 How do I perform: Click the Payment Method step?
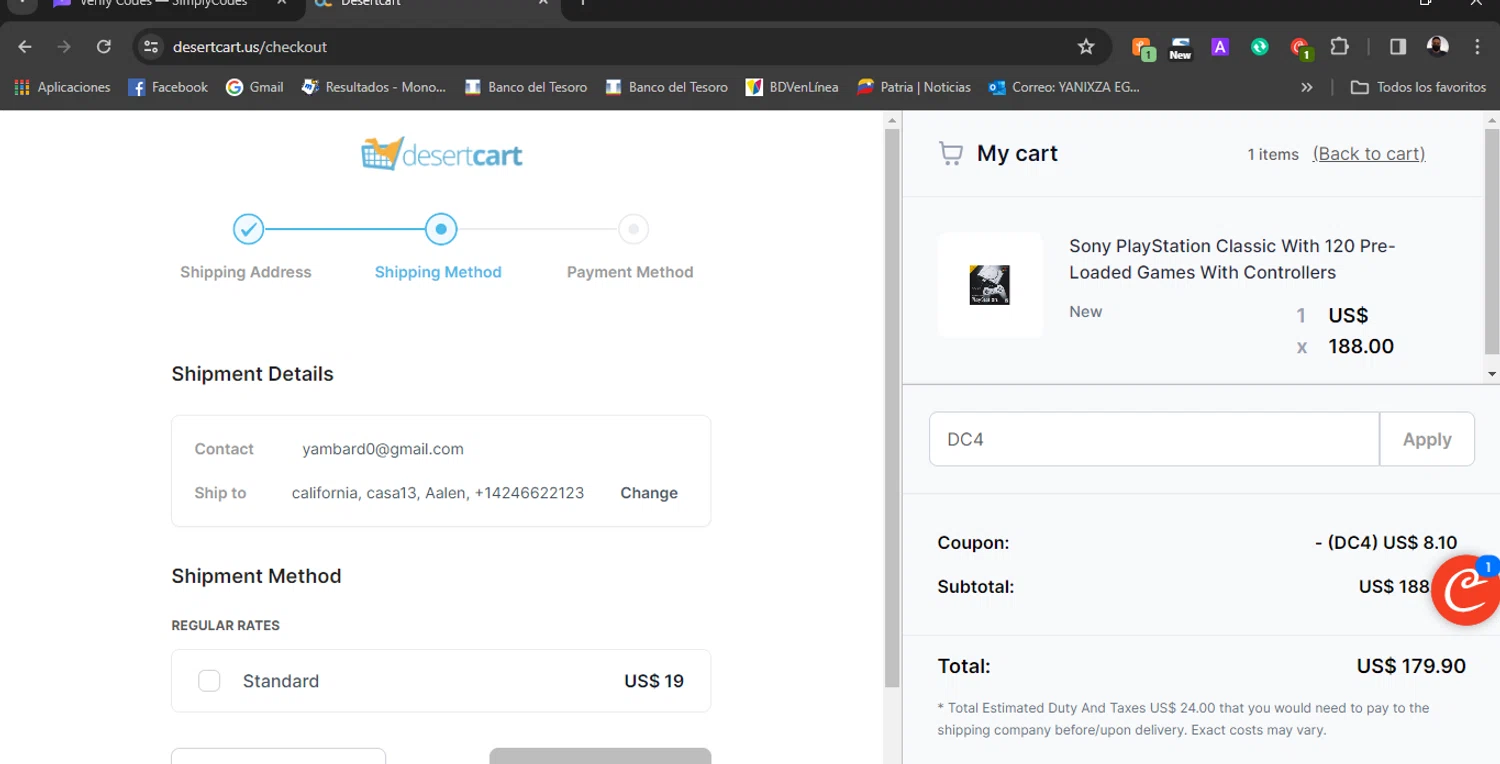[x=630, y=246]
